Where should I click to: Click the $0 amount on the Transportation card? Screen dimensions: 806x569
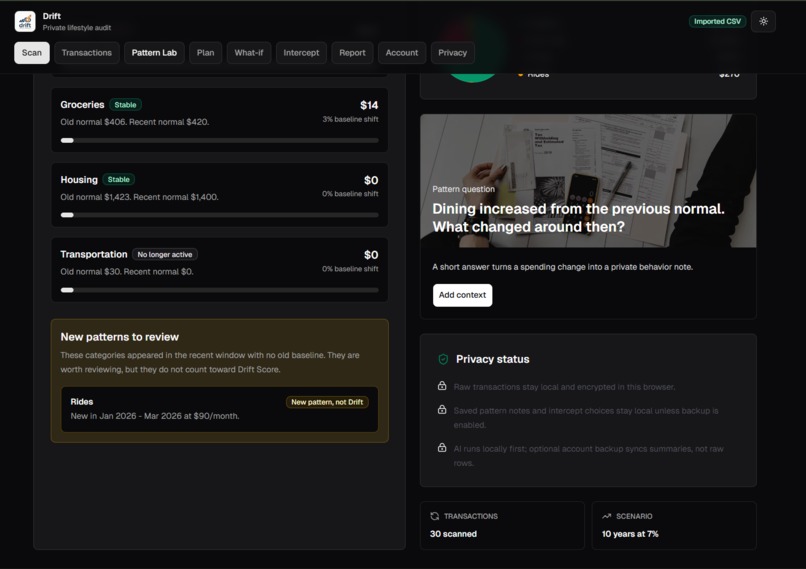(x=371, y=255)
